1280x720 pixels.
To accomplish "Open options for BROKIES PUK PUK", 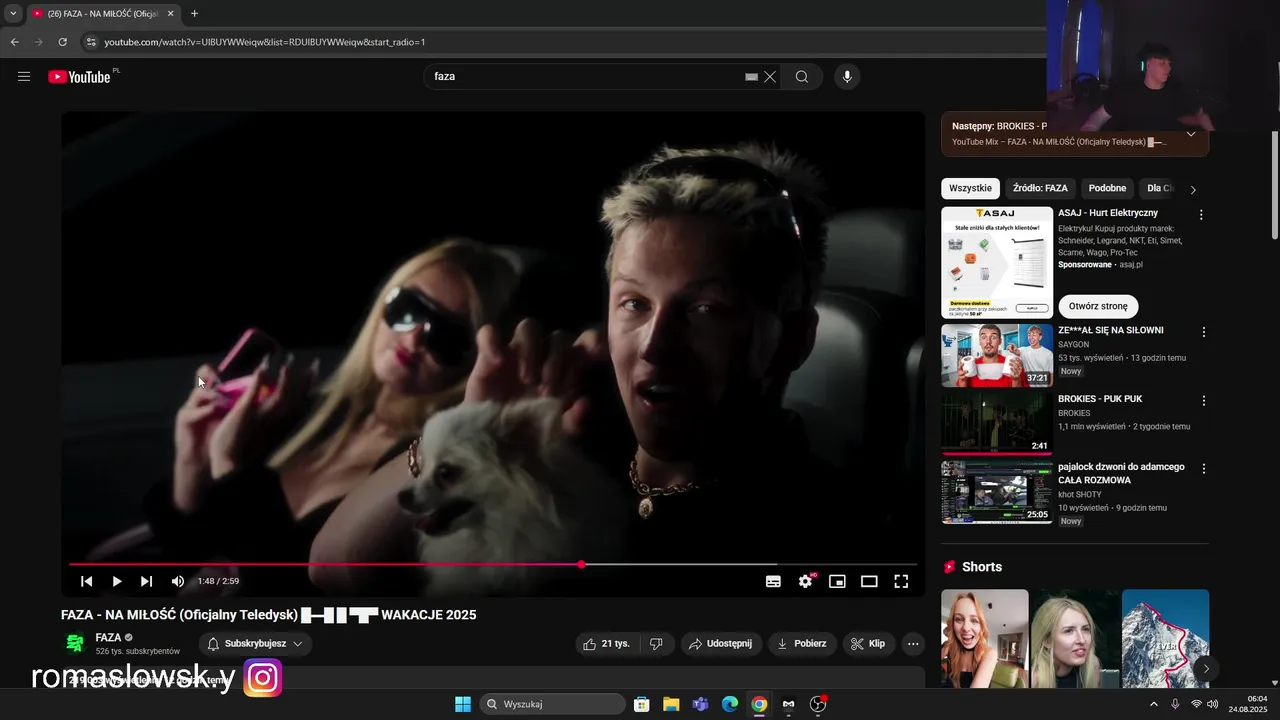I will (x=1203, y=400).
